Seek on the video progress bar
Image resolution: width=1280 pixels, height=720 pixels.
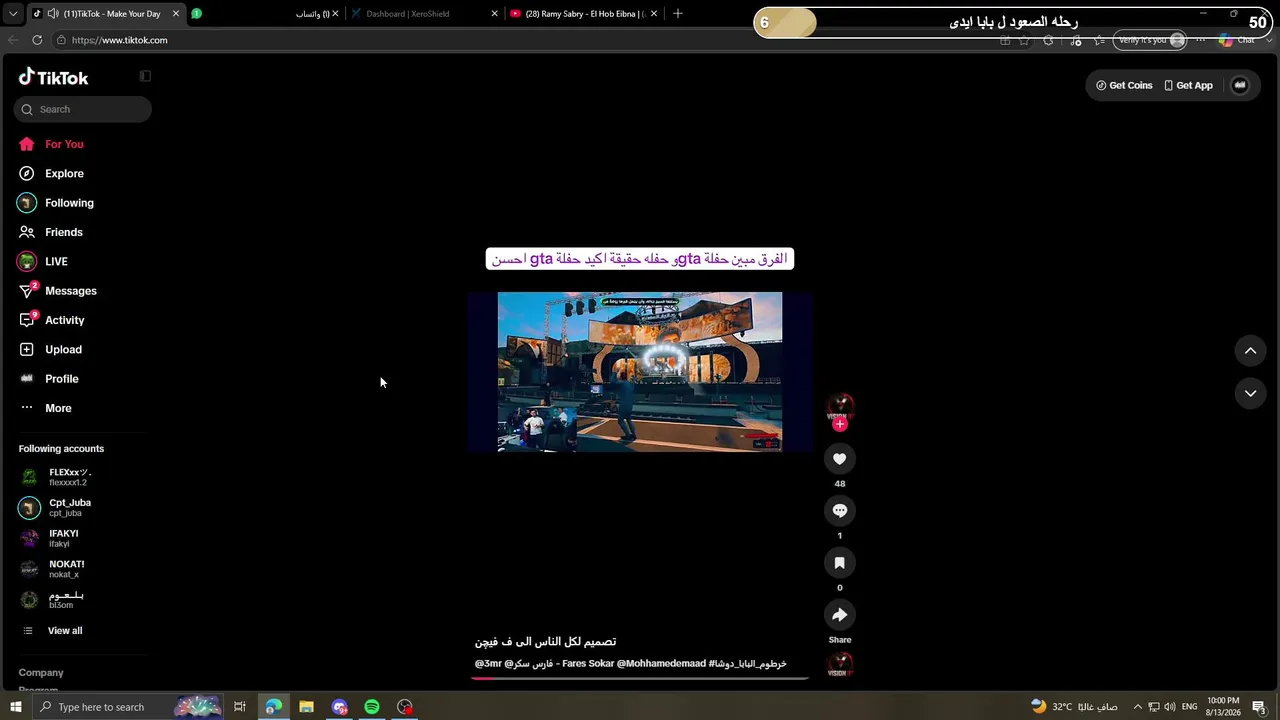[640, 678]
